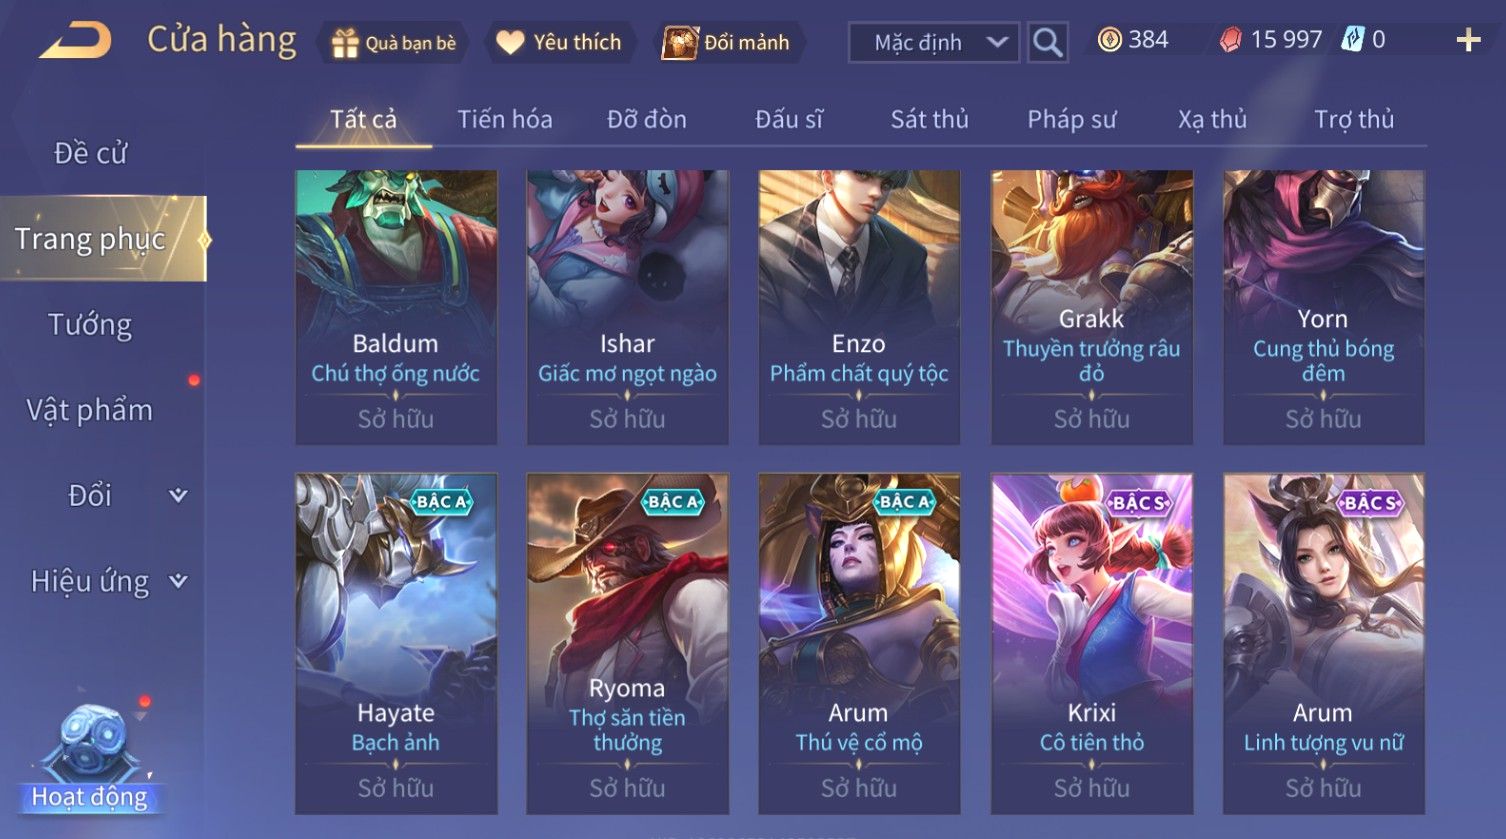Open the search magnifier icon
The image size is (1506, 839).
coord(1047,42)
